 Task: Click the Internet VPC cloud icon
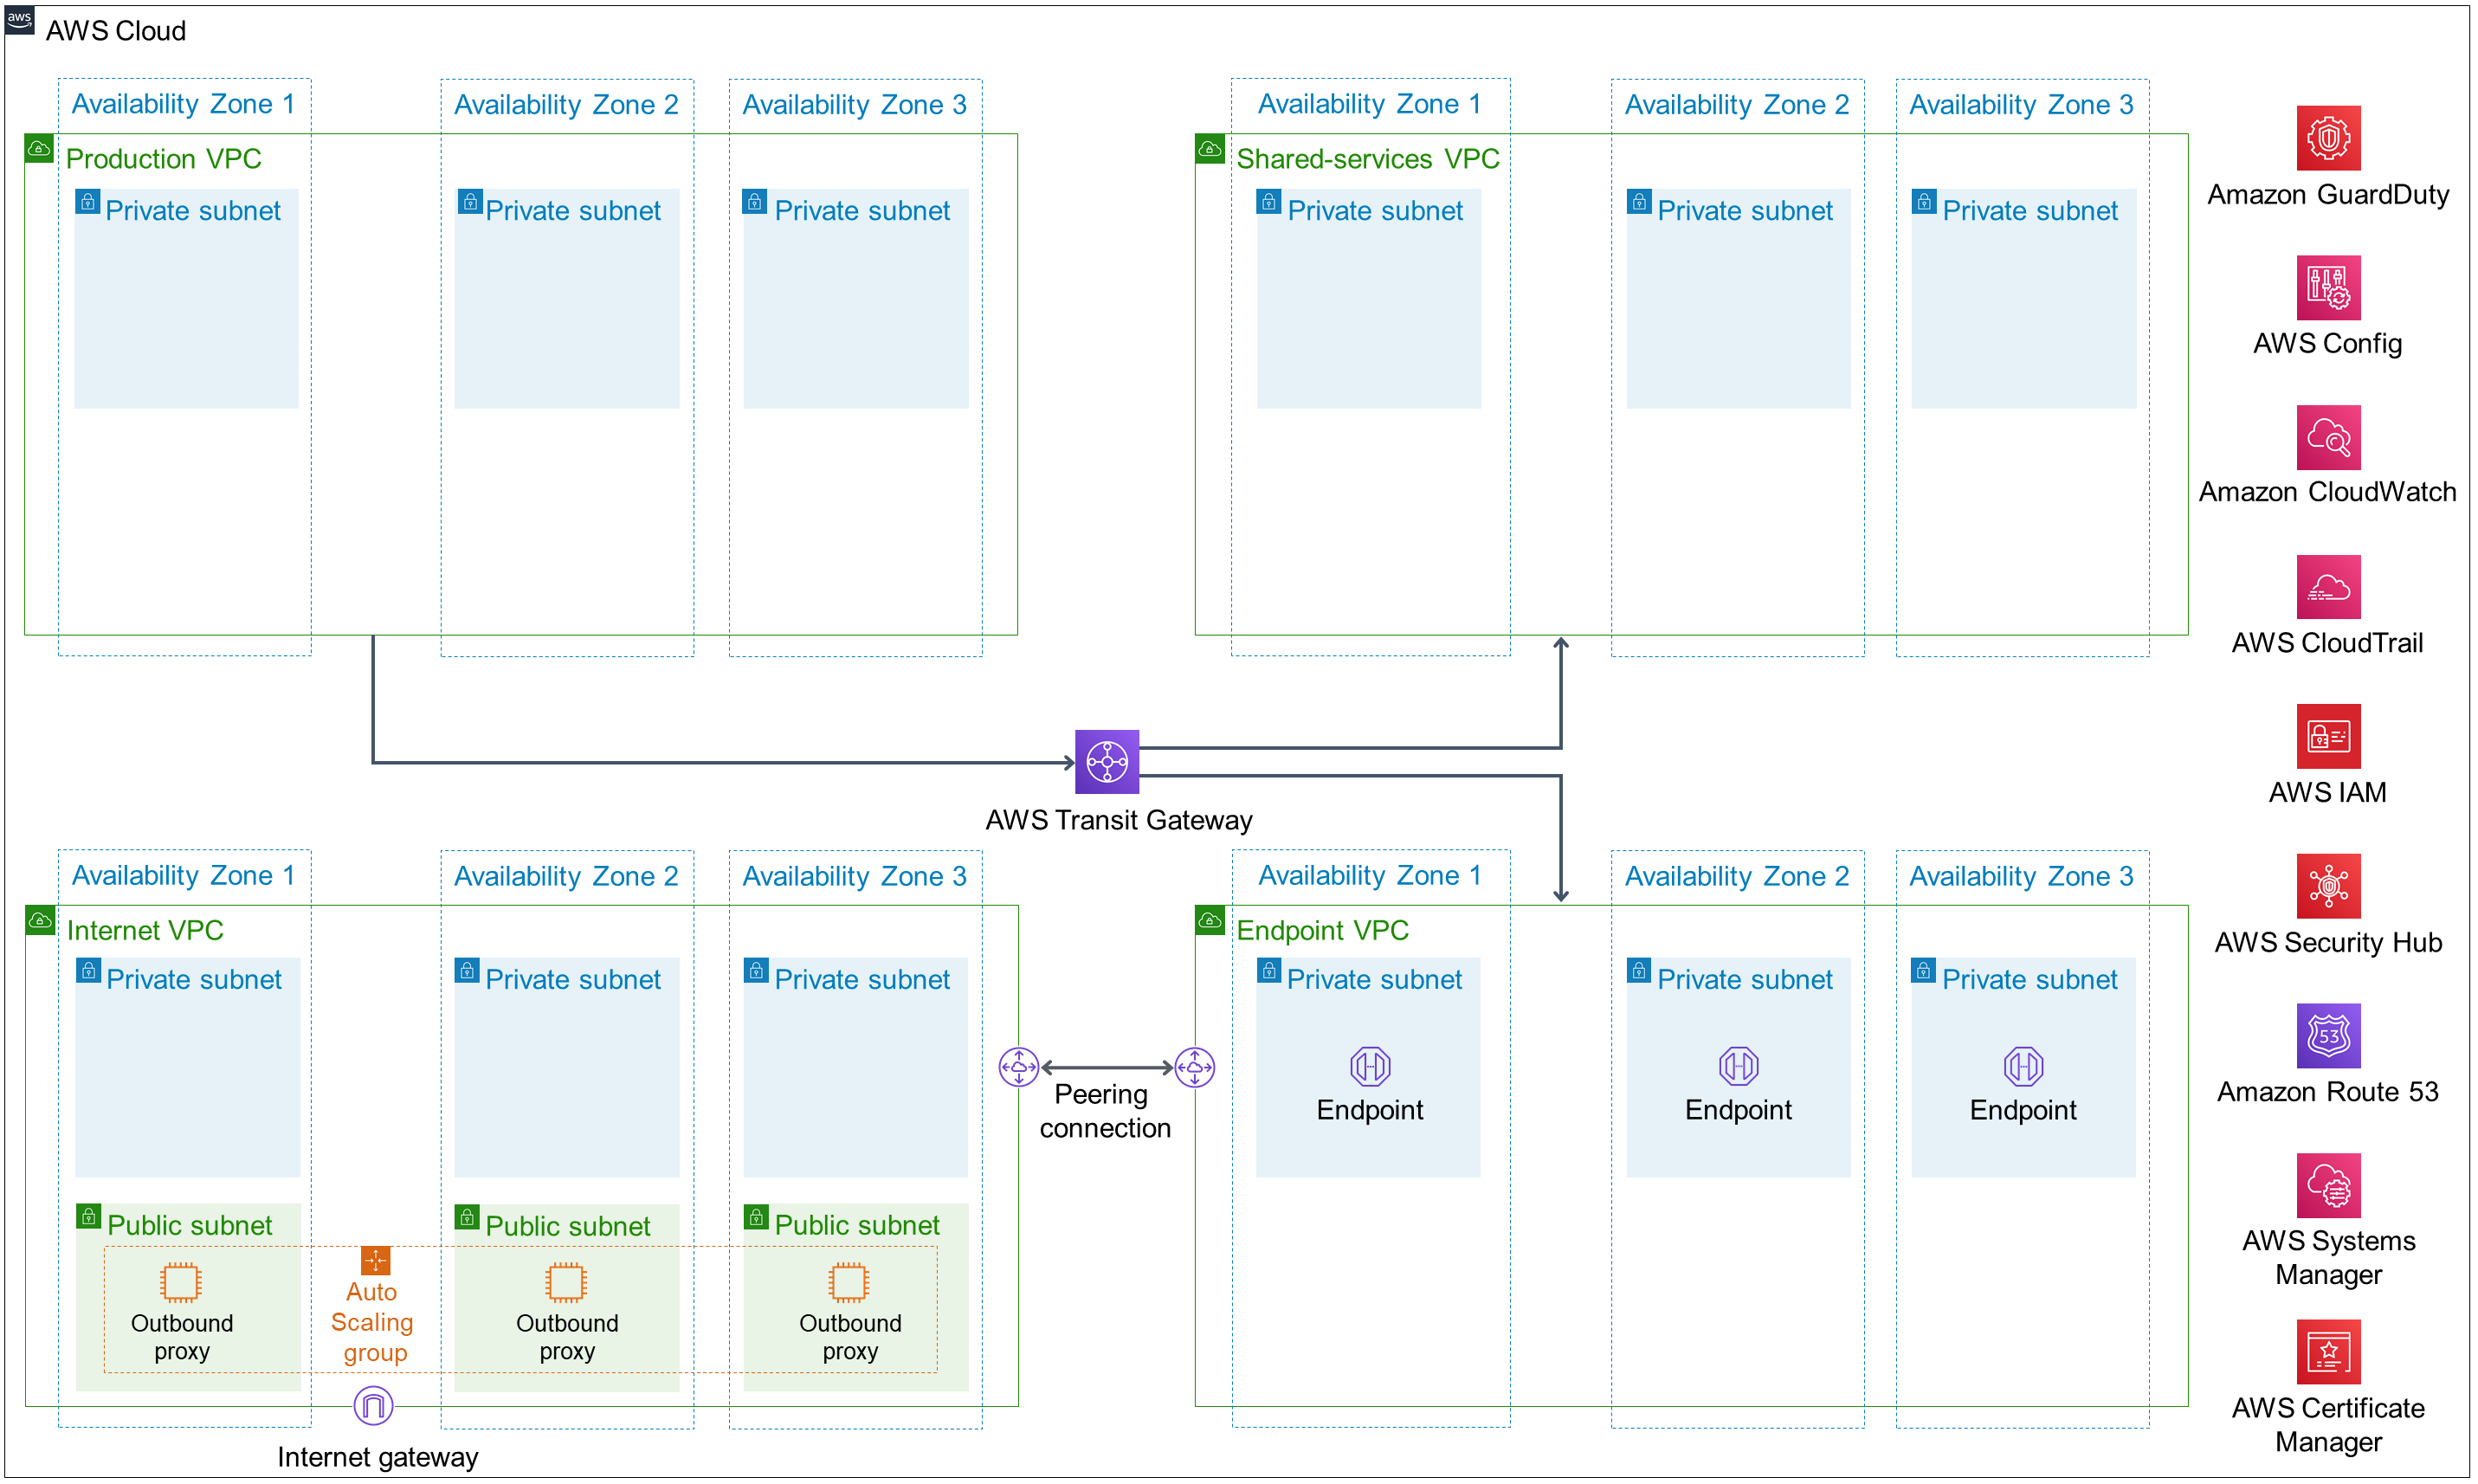click(x=40, y=921)
